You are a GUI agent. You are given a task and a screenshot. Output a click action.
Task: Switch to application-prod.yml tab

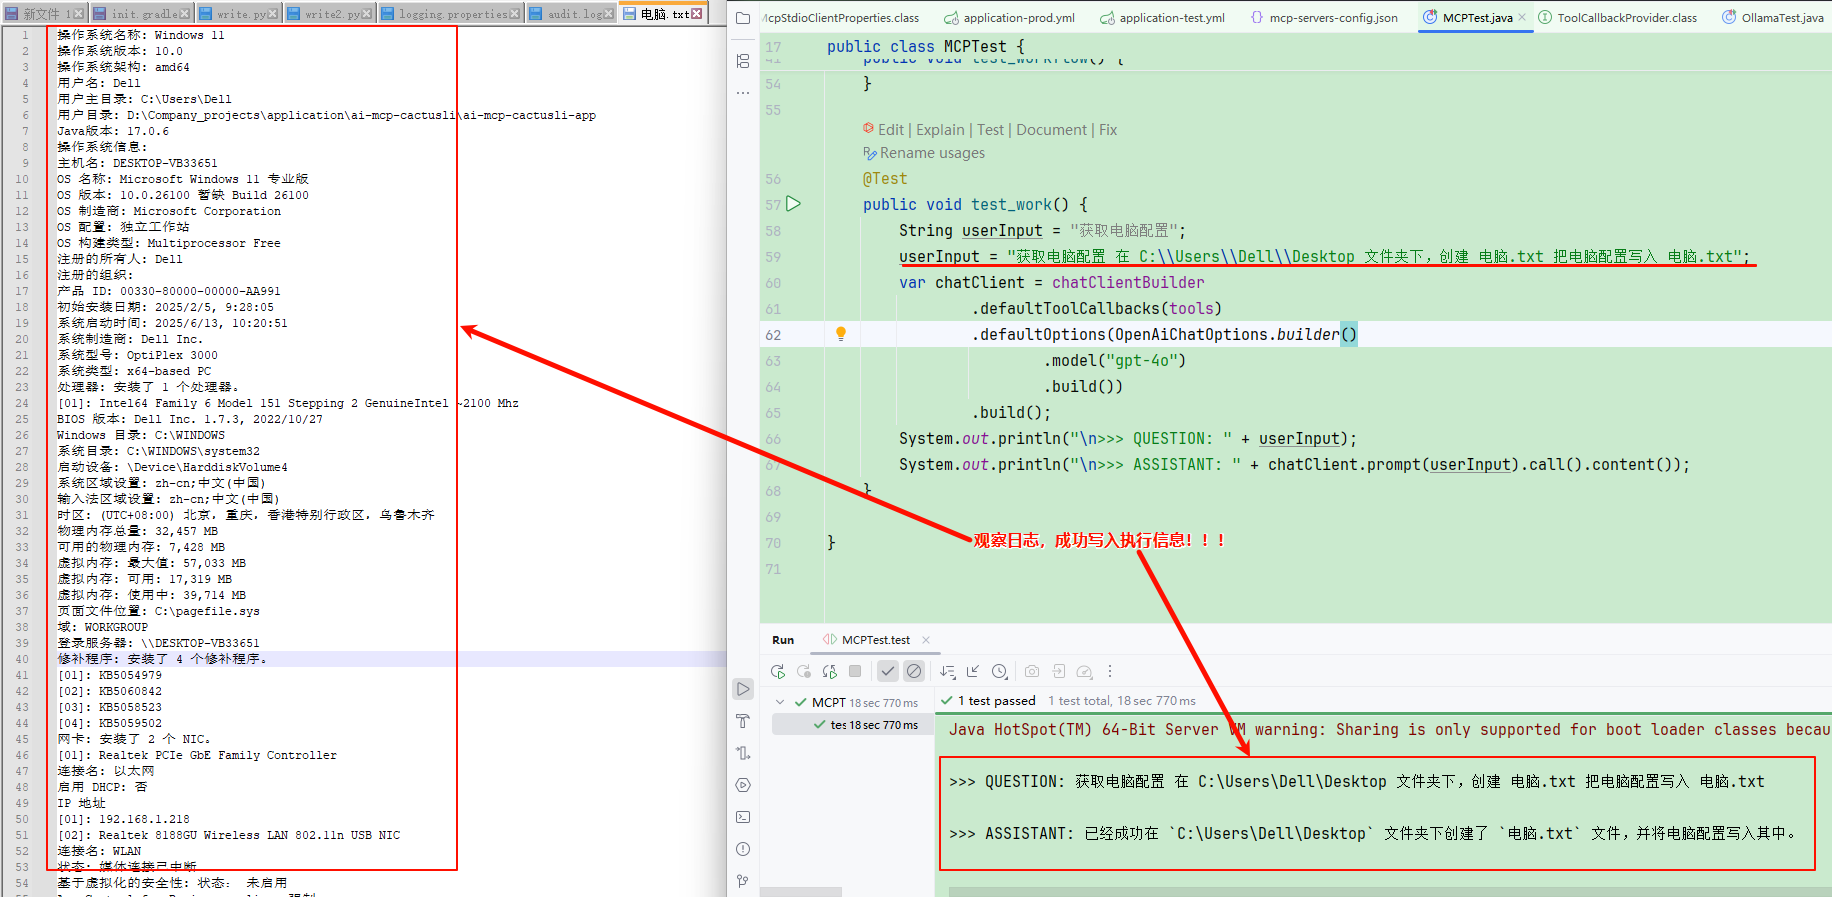pyautogui.click(x=1010, y=18)
